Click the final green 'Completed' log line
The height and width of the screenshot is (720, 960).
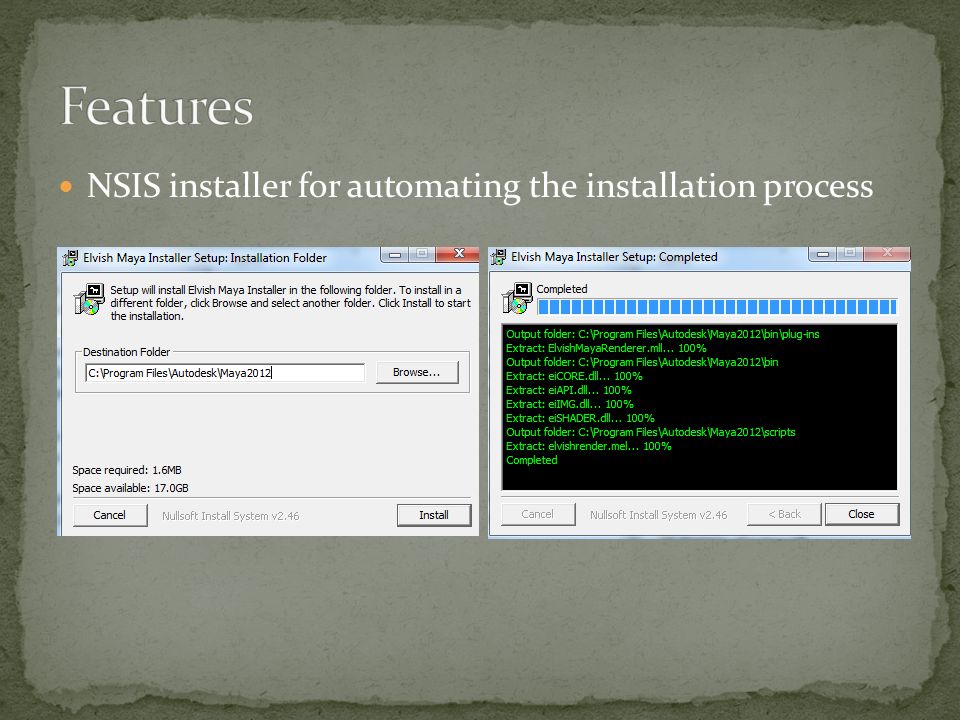pyautogui.click(x=532, y=460)
